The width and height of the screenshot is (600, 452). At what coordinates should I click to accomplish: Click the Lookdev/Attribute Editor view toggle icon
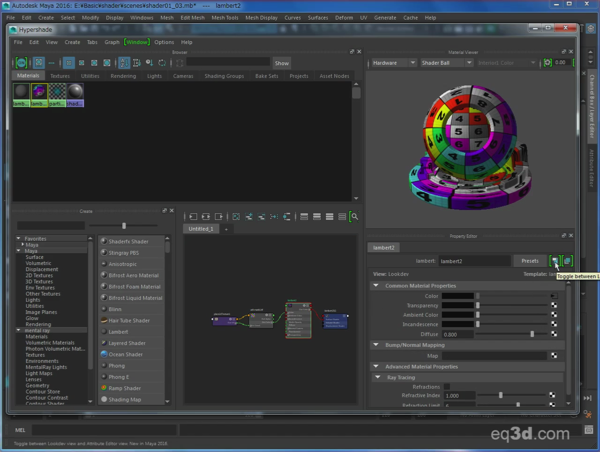[554, 260]
